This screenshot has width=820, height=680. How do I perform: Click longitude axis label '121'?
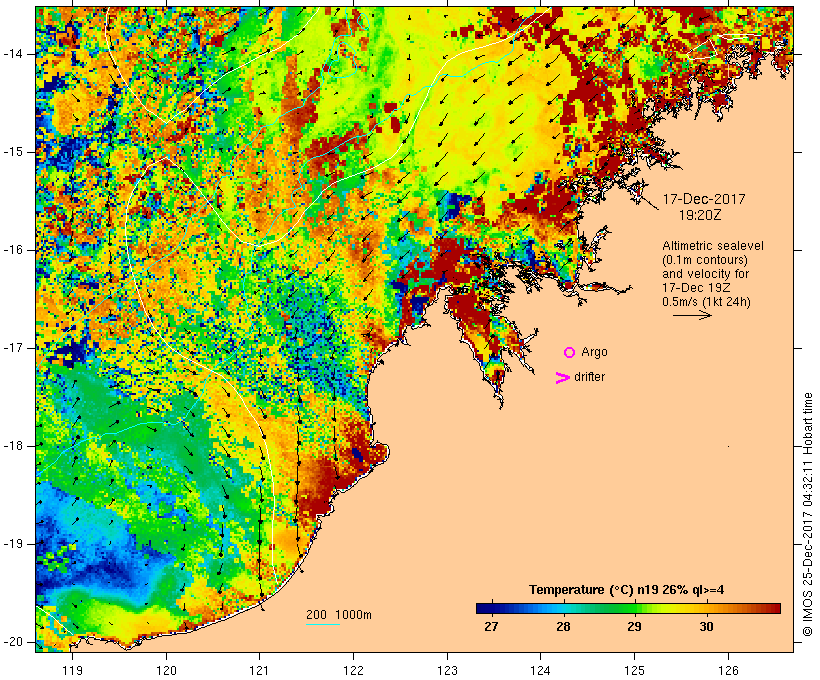pos(259,671)
